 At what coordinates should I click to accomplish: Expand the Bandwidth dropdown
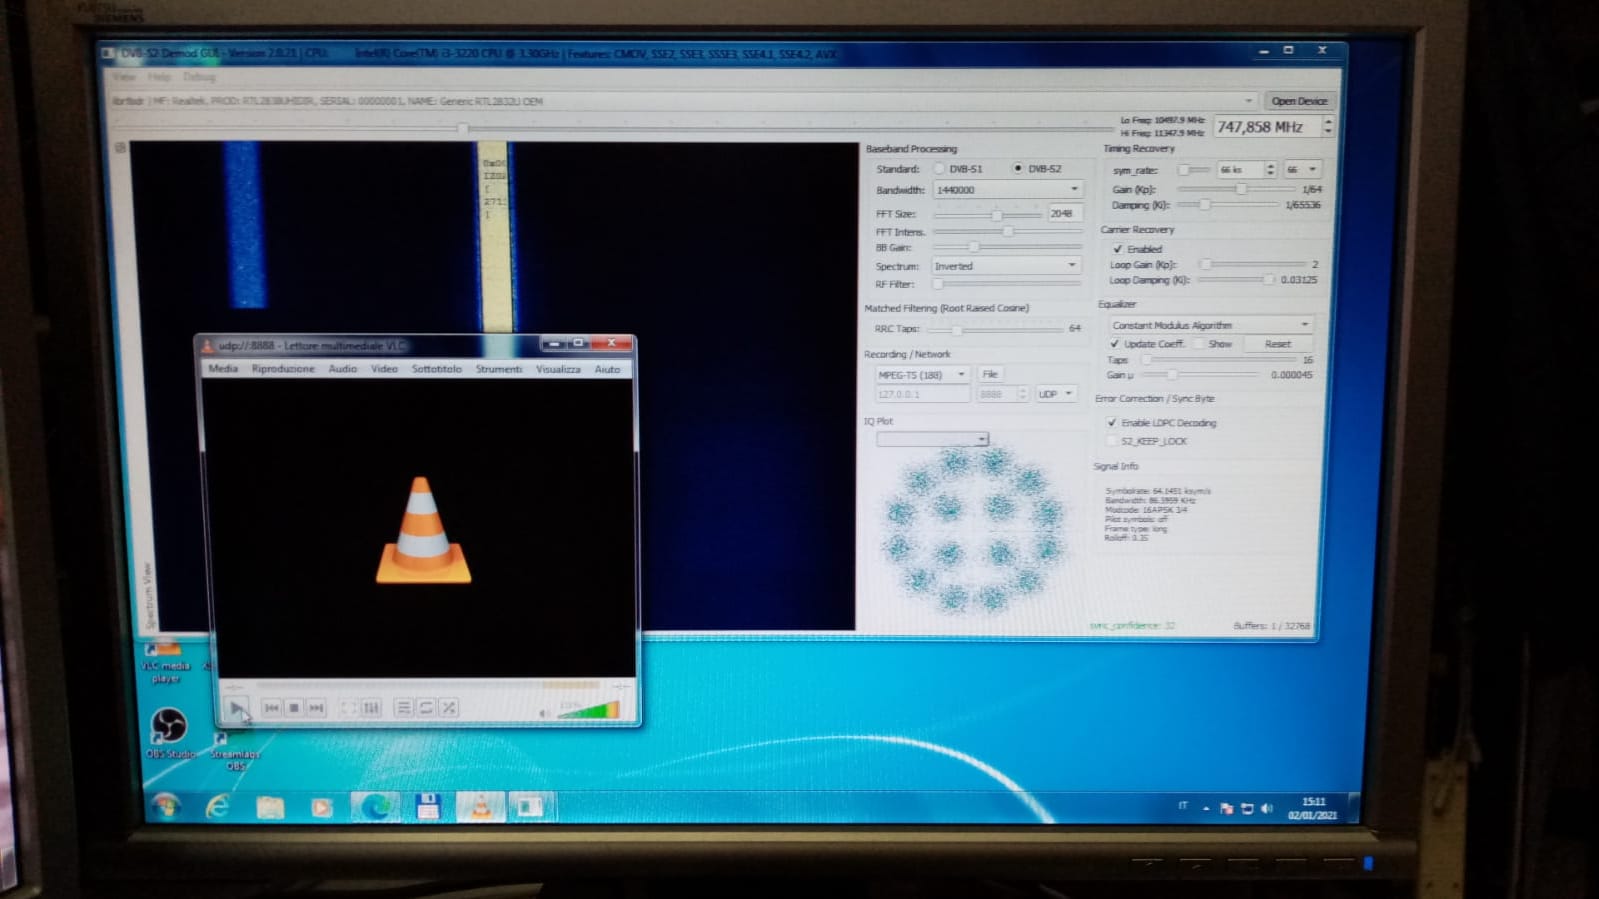(1007, 189)
